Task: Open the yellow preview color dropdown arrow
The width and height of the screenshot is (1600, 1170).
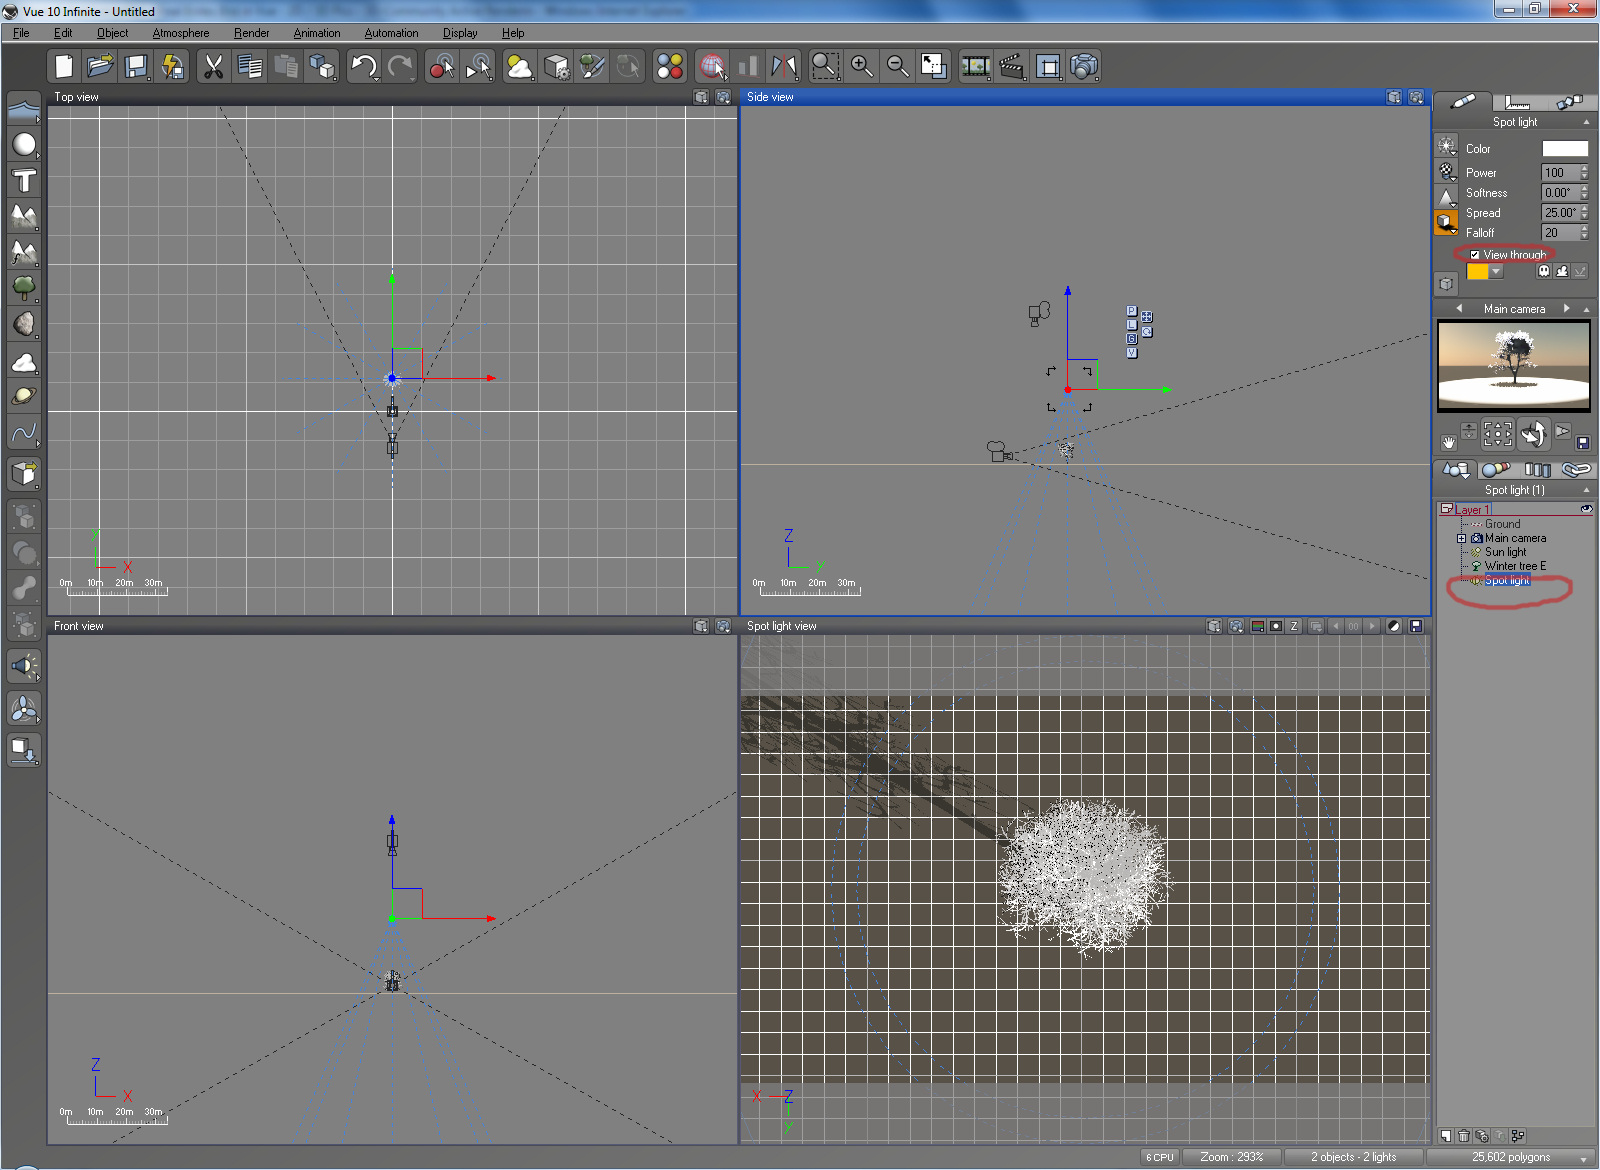Action: pyautogui.click(x=1496, y=272)
